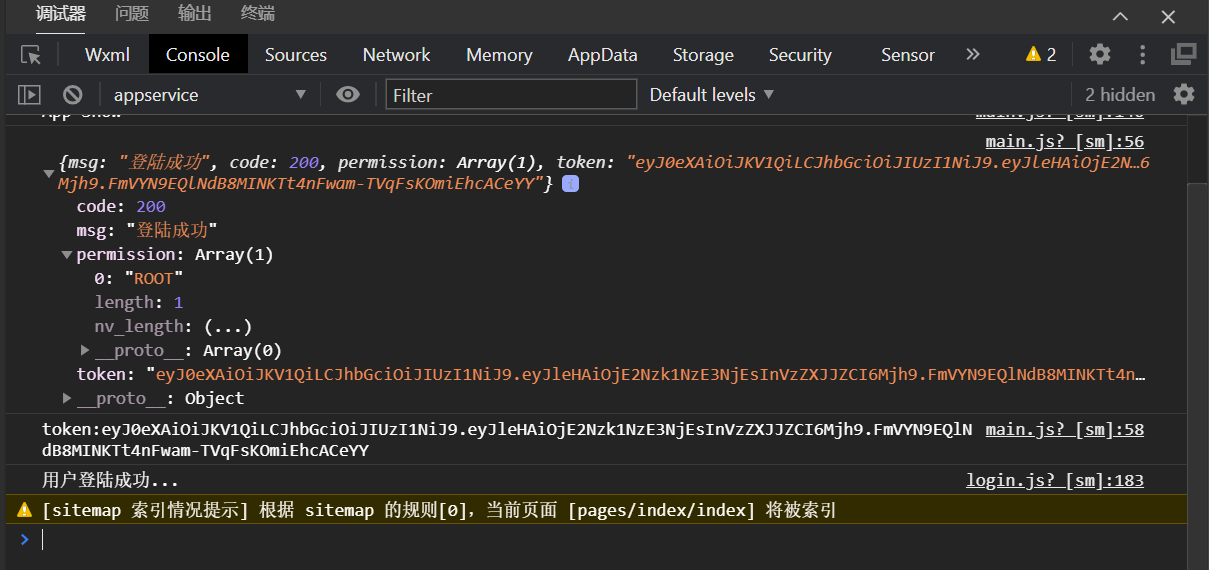The image size is (1209, 570).
Task: Open the login.js? [sm]:183 source link
Action: 1054,481
